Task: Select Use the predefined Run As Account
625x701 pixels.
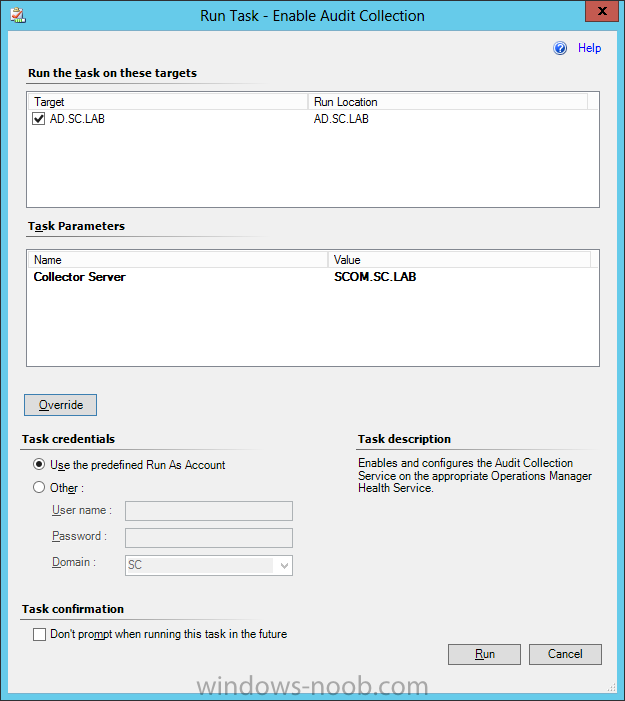Action: 39,465
